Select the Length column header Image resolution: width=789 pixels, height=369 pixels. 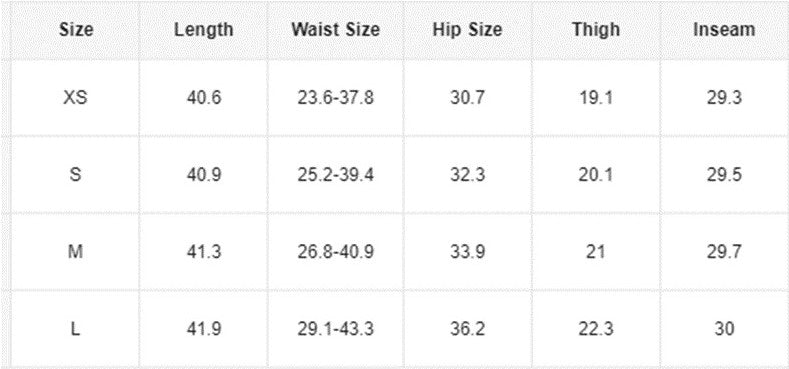pyautogui.click(x=204, y=30)
